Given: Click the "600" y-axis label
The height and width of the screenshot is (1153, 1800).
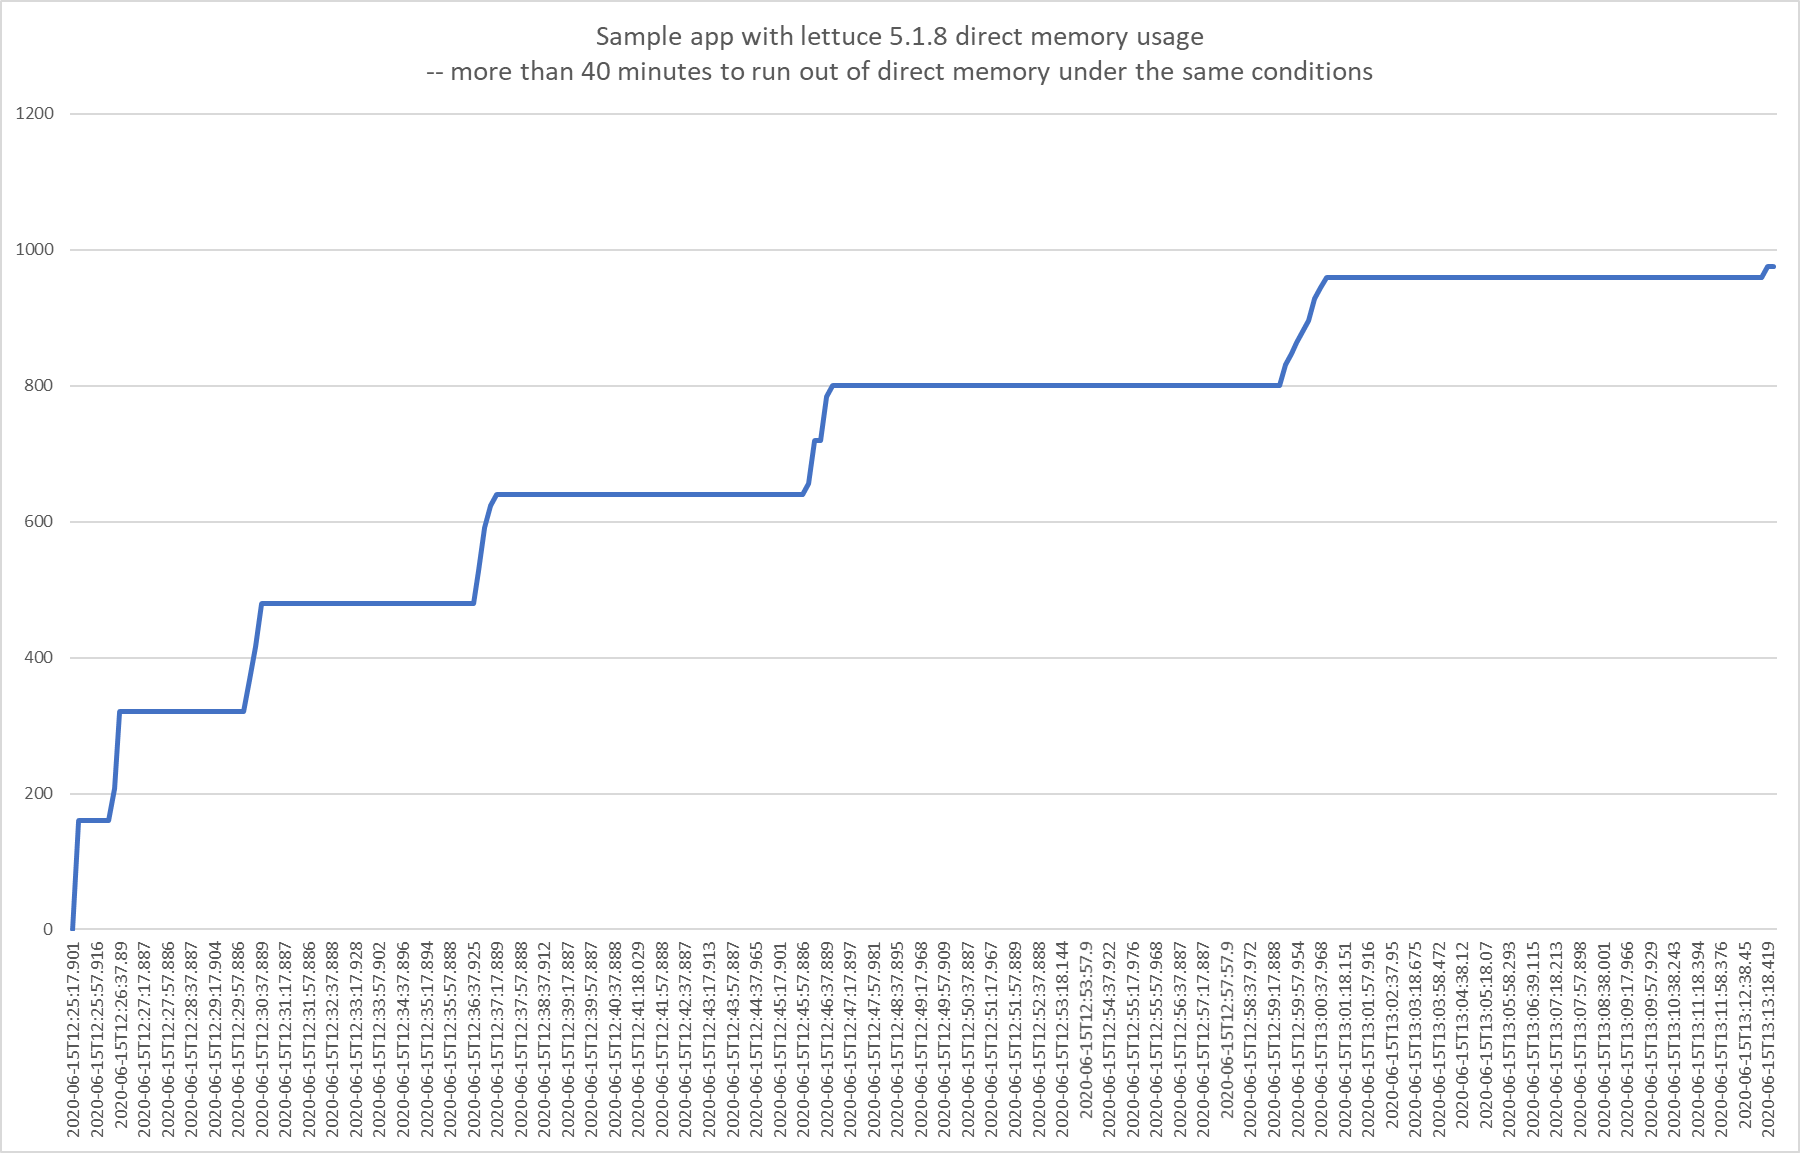Looking at the screenshot, I should coord(39,522).
